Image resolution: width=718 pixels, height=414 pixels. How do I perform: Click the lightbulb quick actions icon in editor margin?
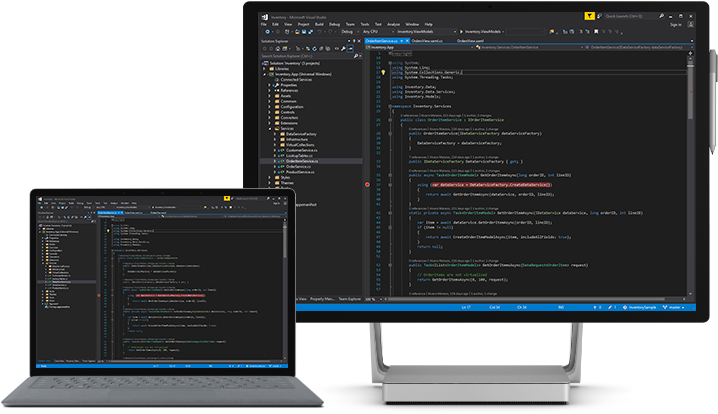coord(383,72)
